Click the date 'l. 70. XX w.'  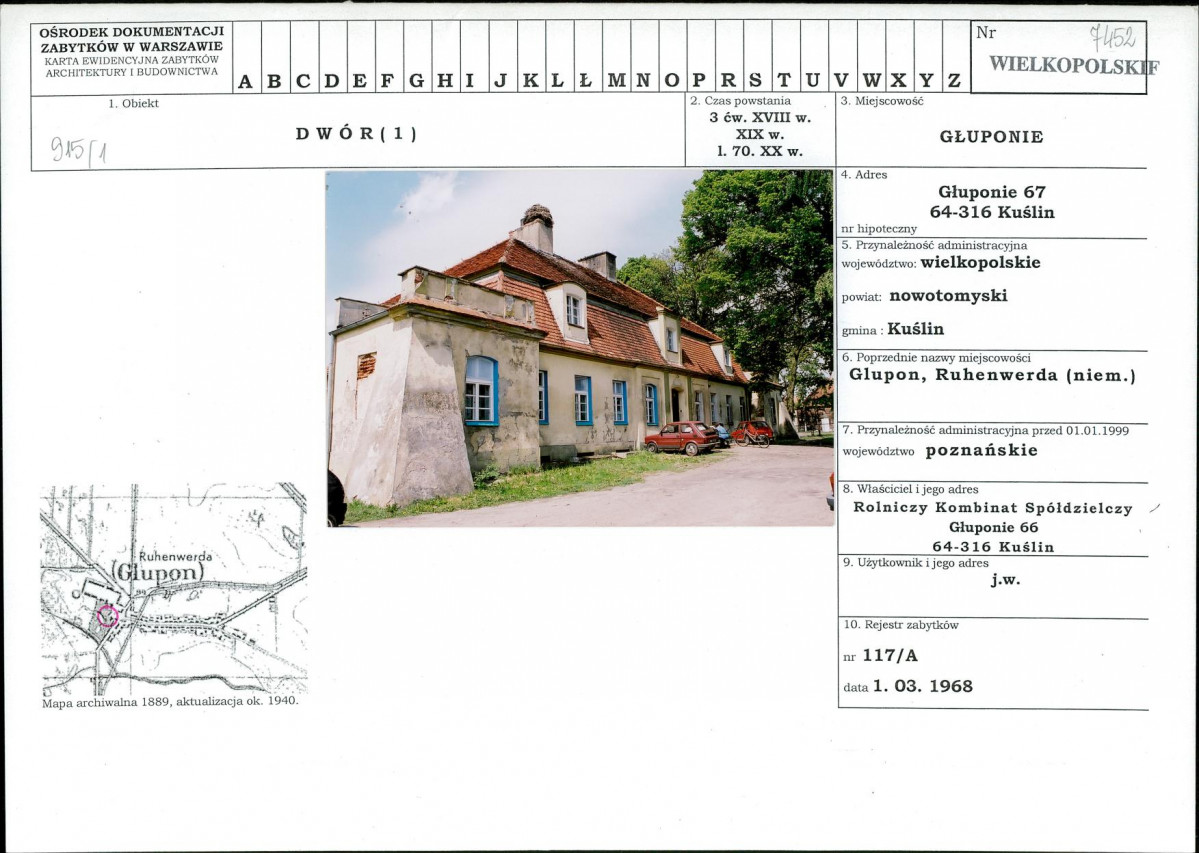760,151
